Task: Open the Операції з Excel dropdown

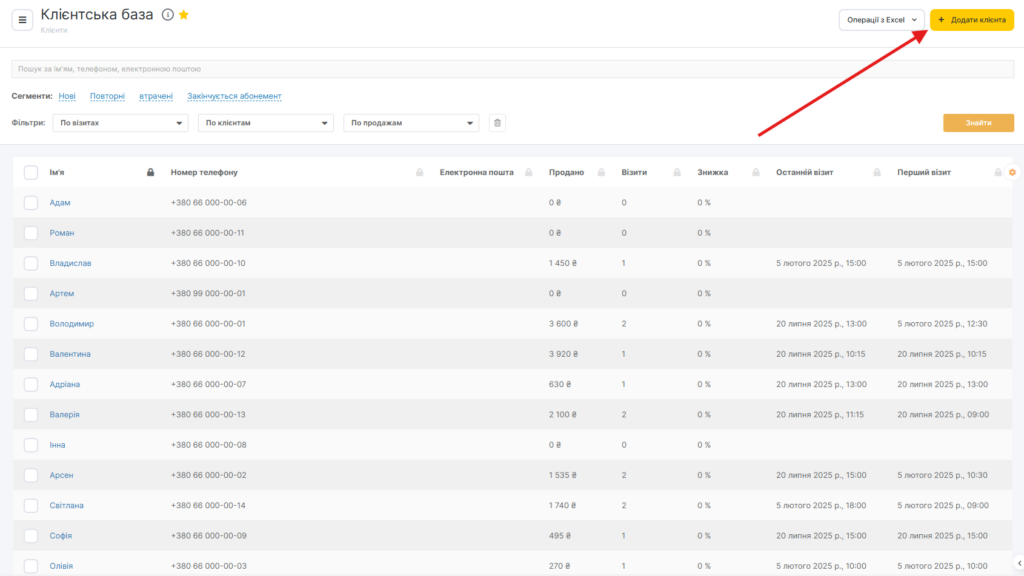Action: [x=881, y=20]
